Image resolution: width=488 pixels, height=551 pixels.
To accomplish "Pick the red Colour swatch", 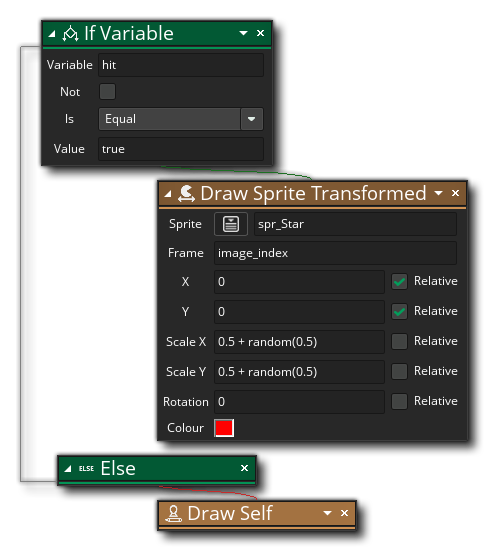I will click(224, 428).
